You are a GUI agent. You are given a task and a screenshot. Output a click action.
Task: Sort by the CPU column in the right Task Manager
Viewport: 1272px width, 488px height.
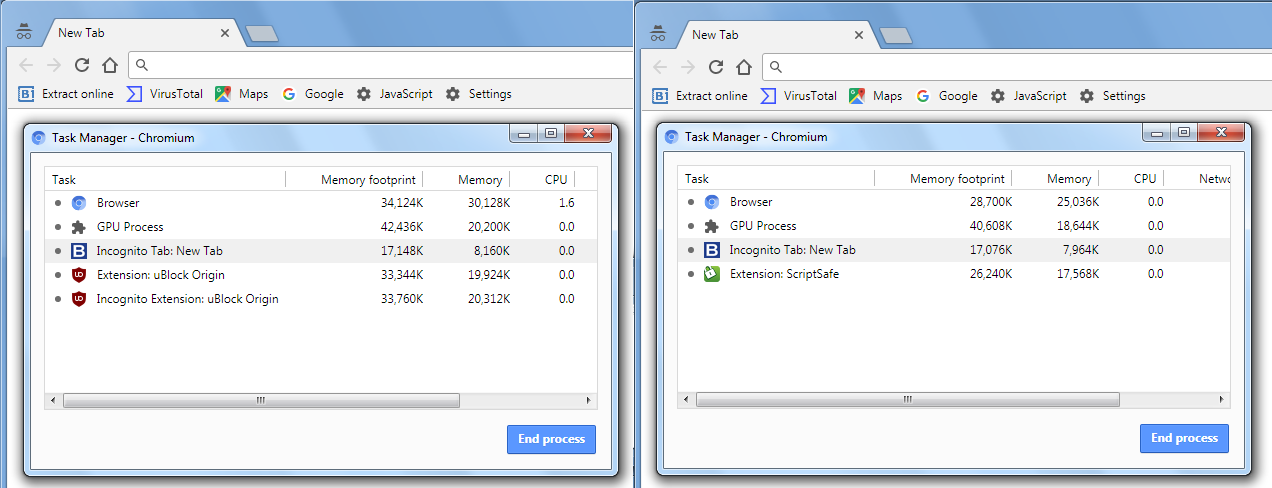coord(1132,179)
